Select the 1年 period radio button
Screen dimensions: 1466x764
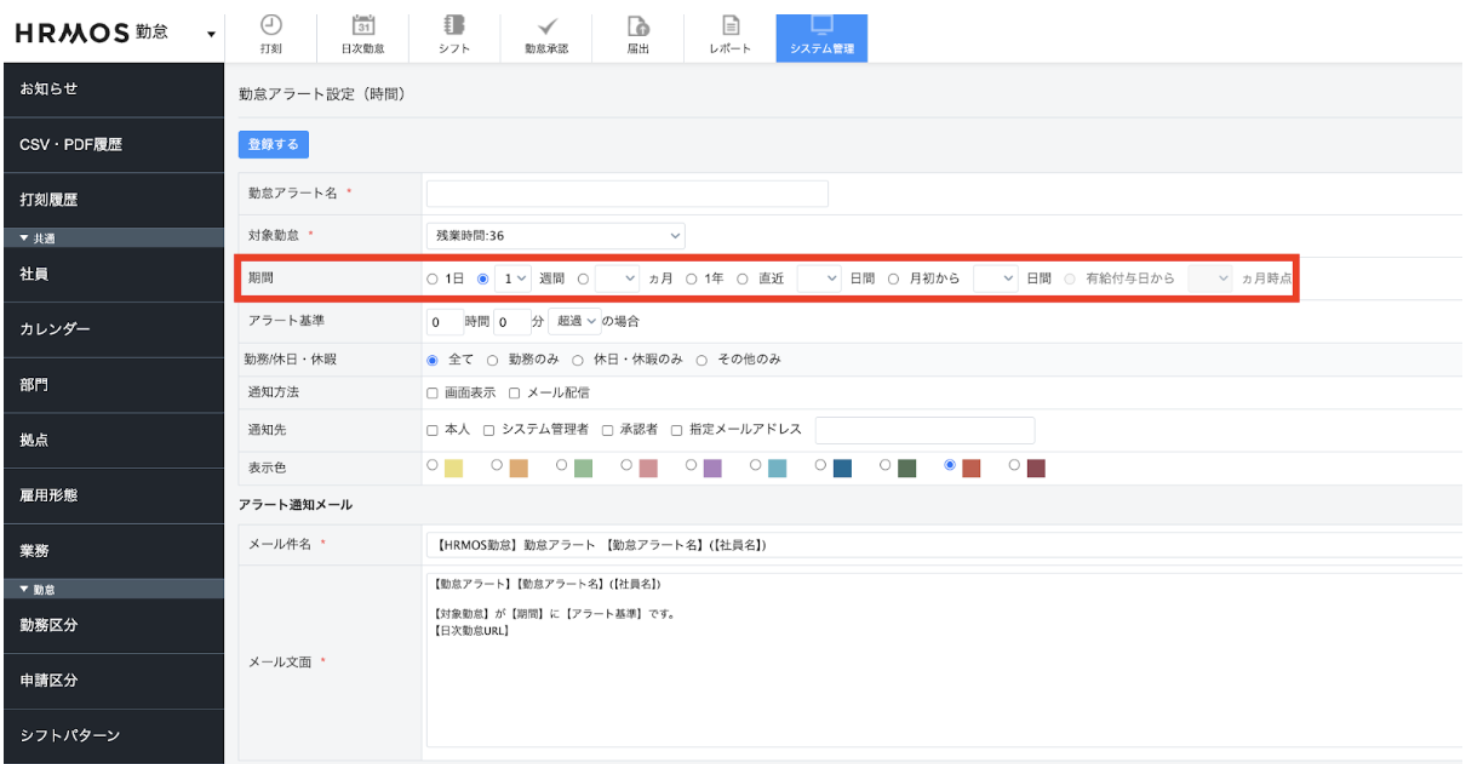tap(691, 279)
